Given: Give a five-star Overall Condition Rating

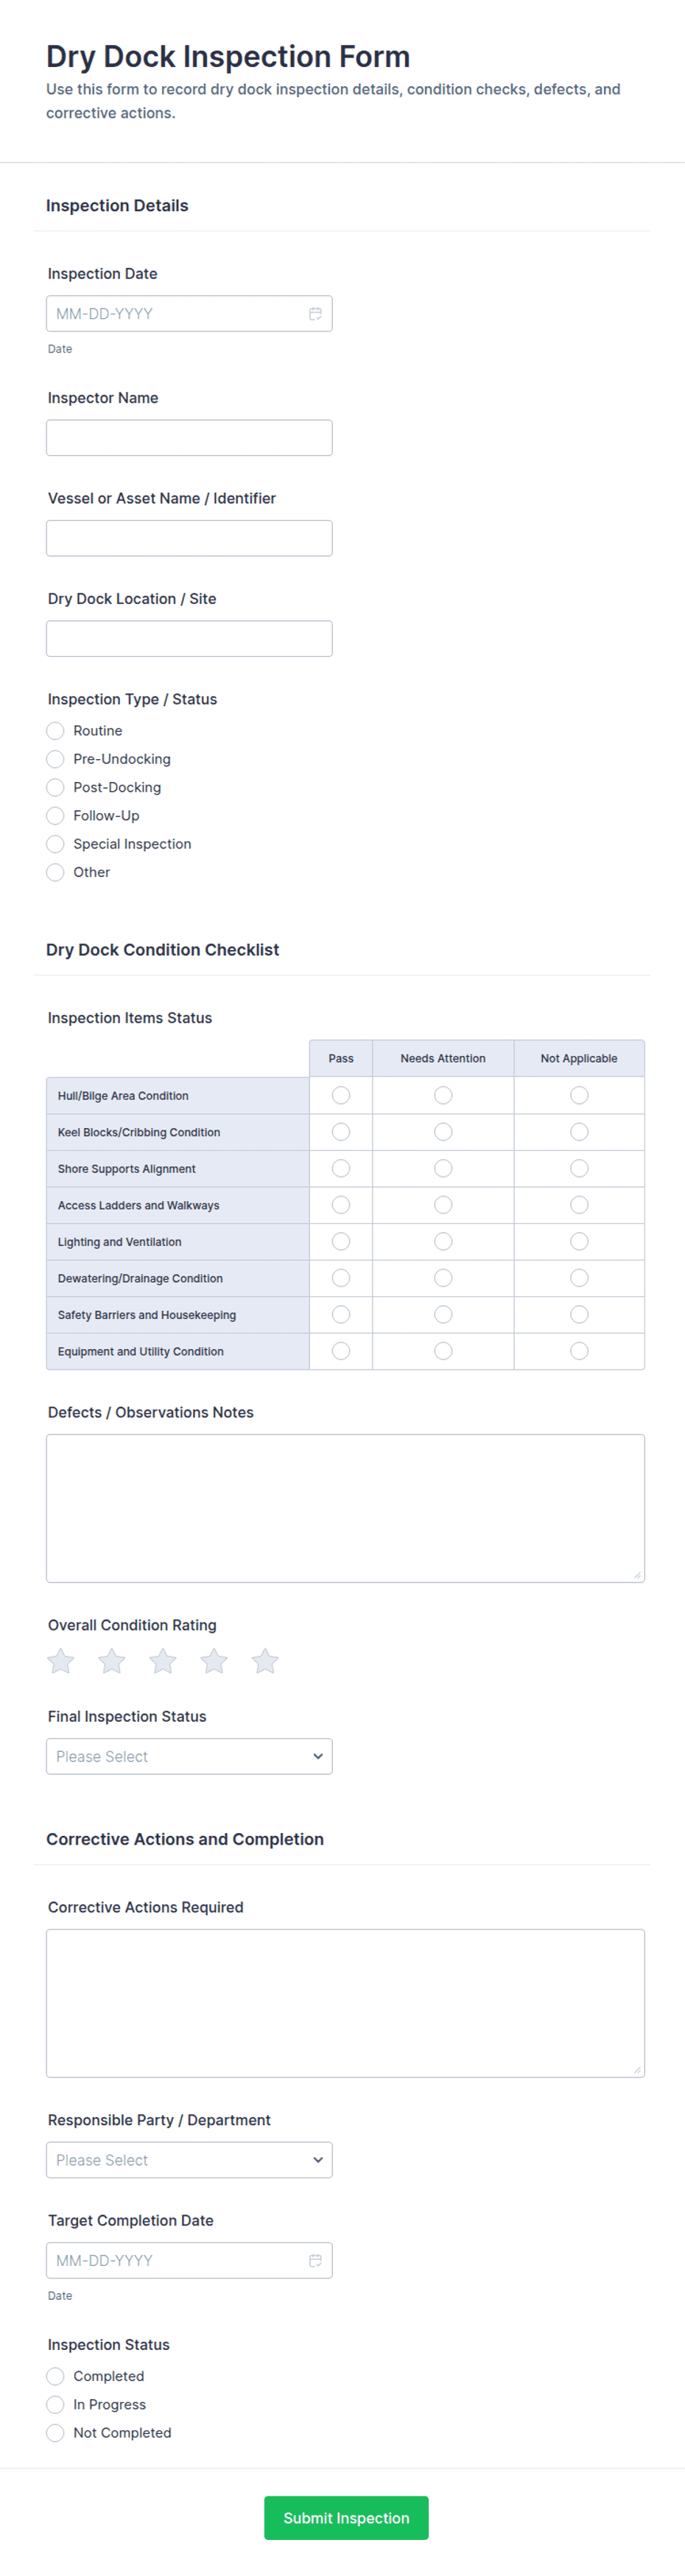Looking at the screenshot, I should click(x=264, y=1661).
